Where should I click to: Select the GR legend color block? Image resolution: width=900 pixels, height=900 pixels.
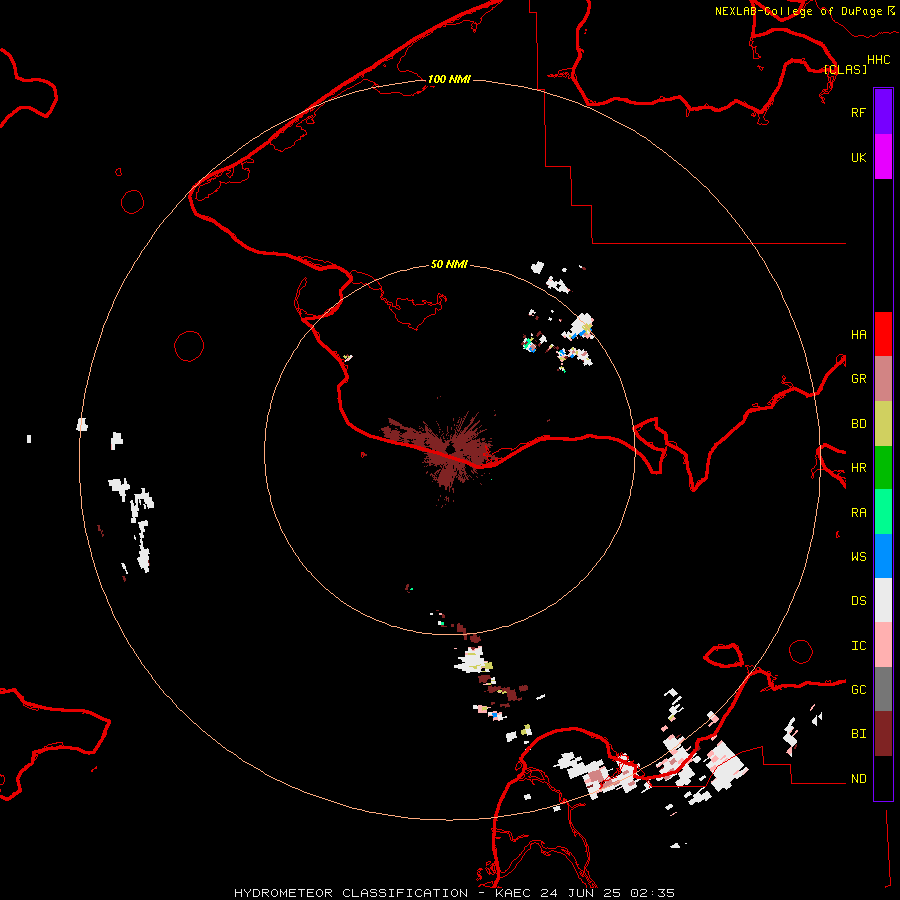tap(883, 379)
